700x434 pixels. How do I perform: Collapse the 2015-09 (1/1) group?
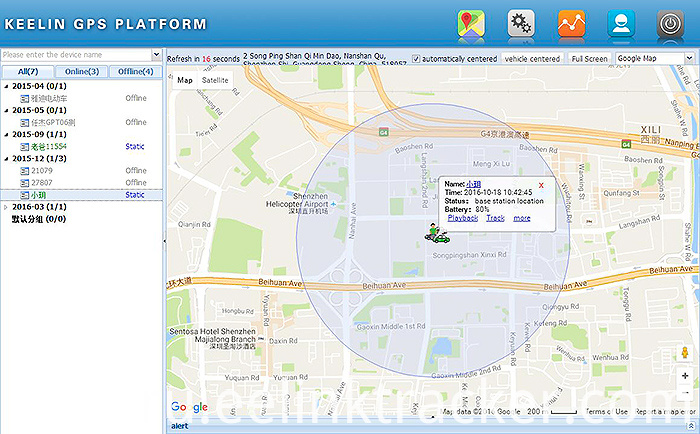[6, 134]
